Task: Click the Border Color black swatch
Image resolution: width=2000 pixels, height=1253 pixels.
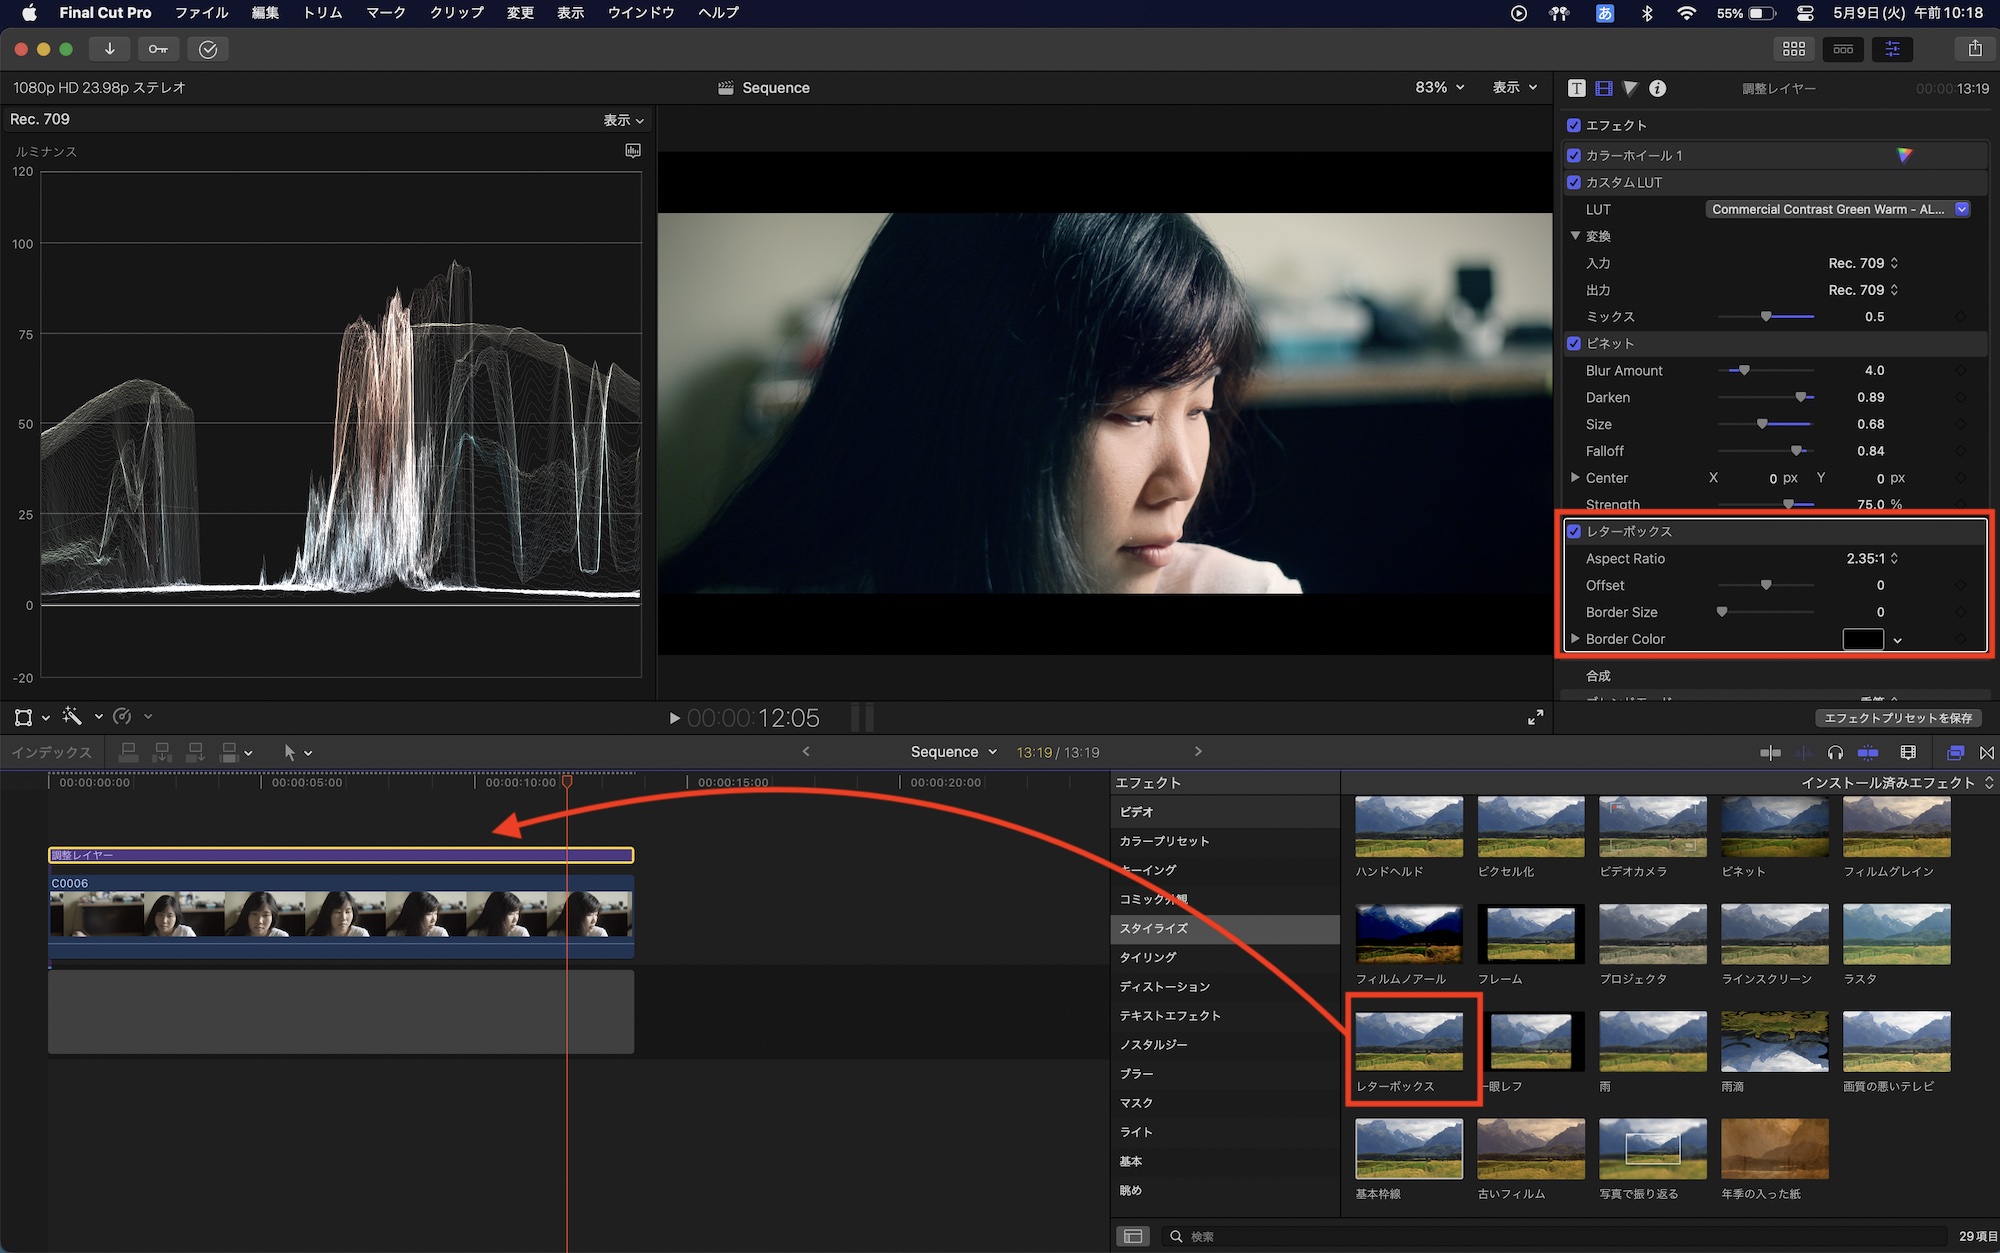Action: click(1862, 639)
